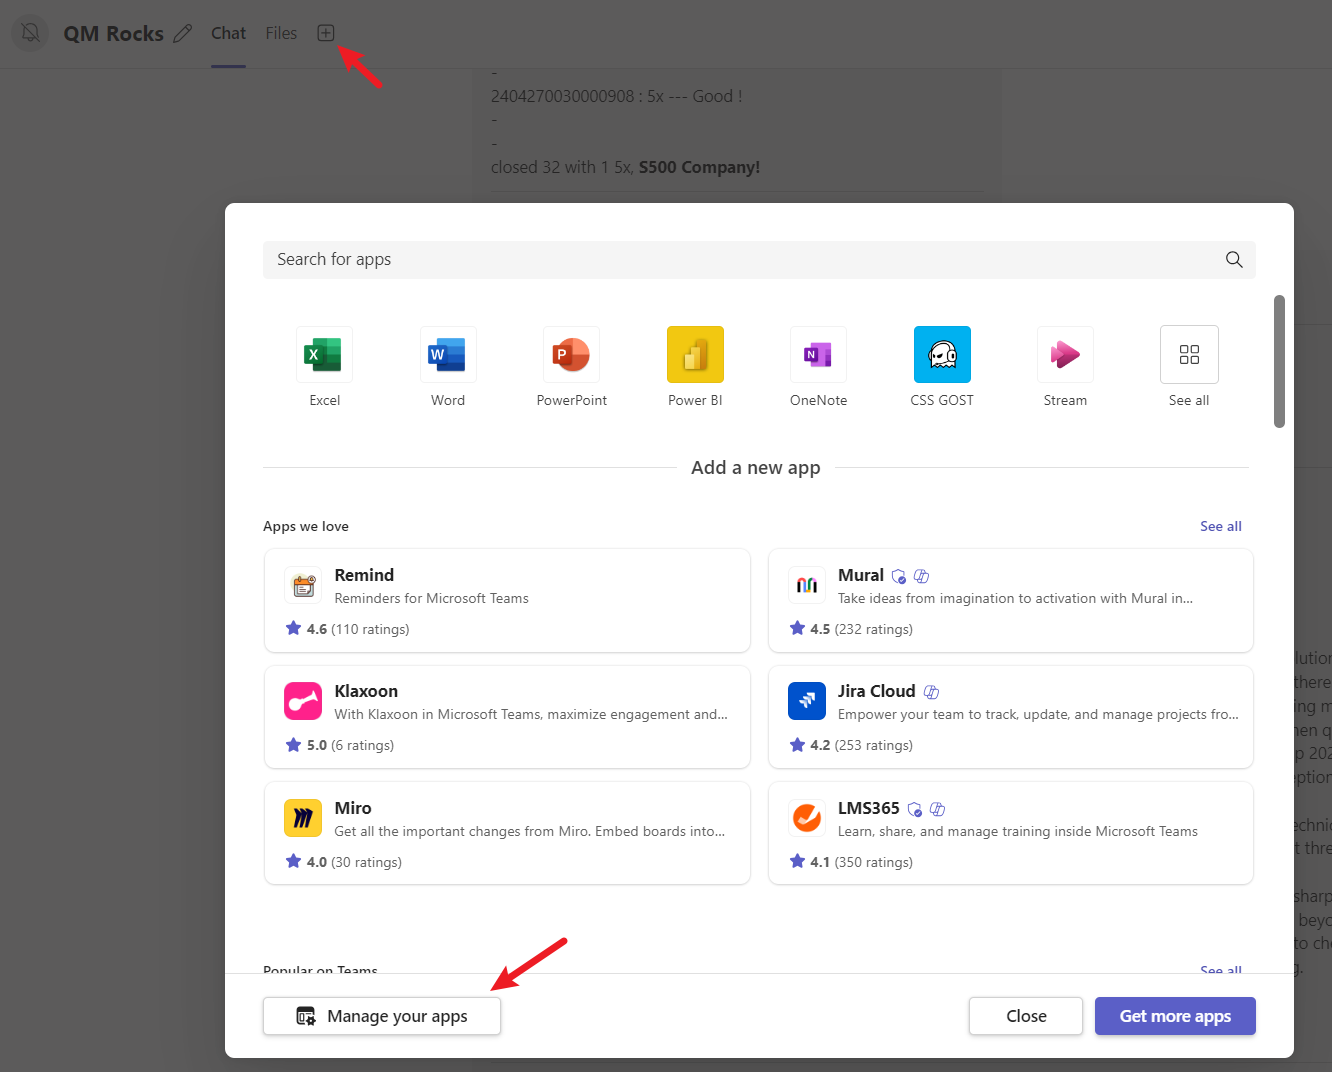Click the dialog's vertical scrollbar

coord(1279,361)
